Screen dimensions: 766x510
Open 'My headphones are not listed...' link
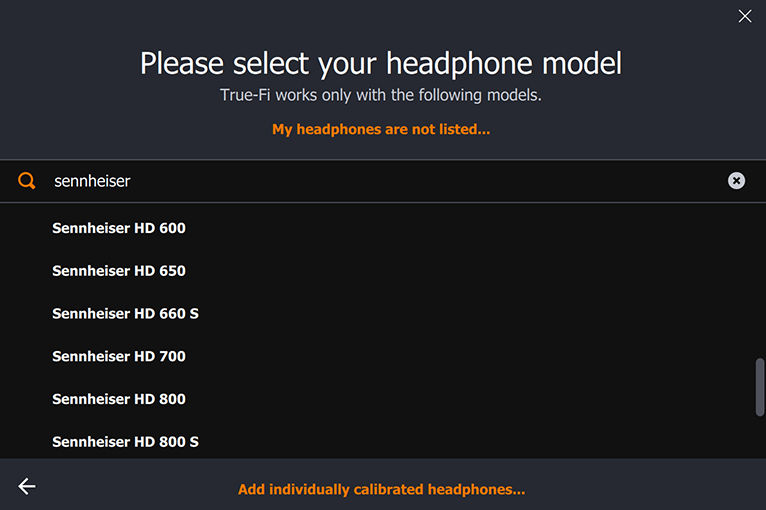pyautogui.click(x=381, y=129)
